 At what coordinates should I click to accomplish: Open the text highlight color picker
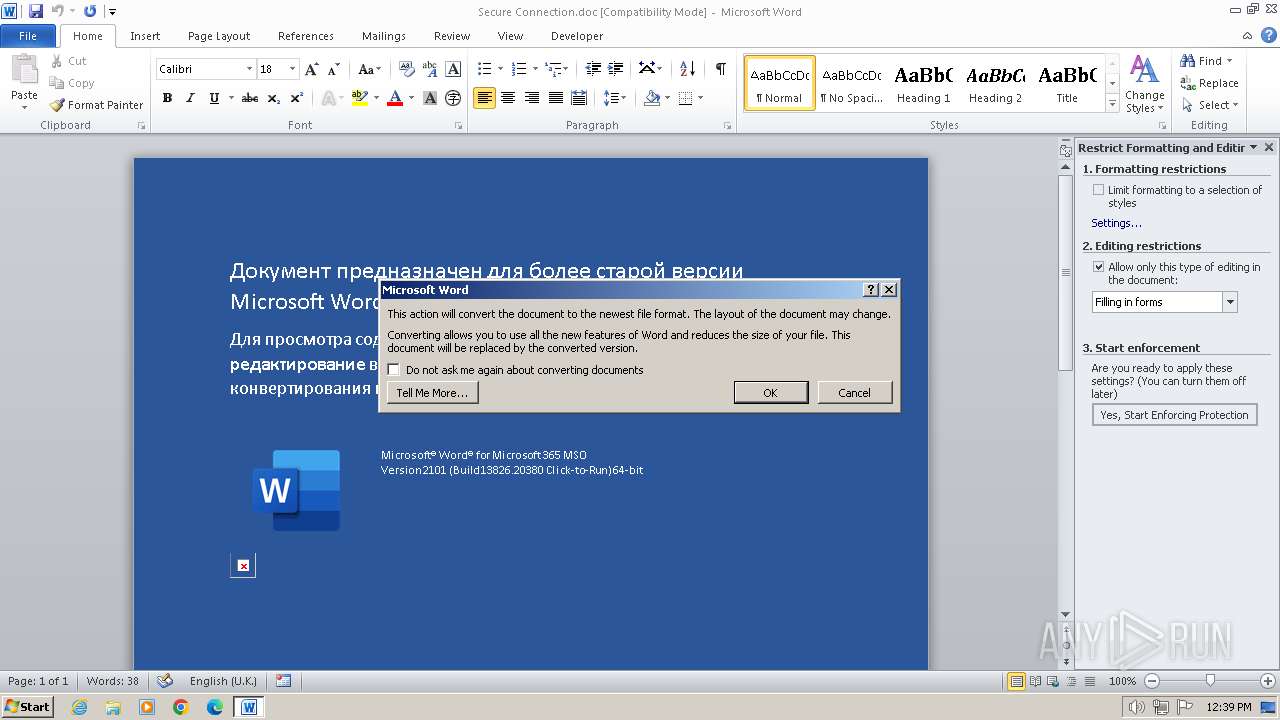pyautogui.click(x=376, y=98)
